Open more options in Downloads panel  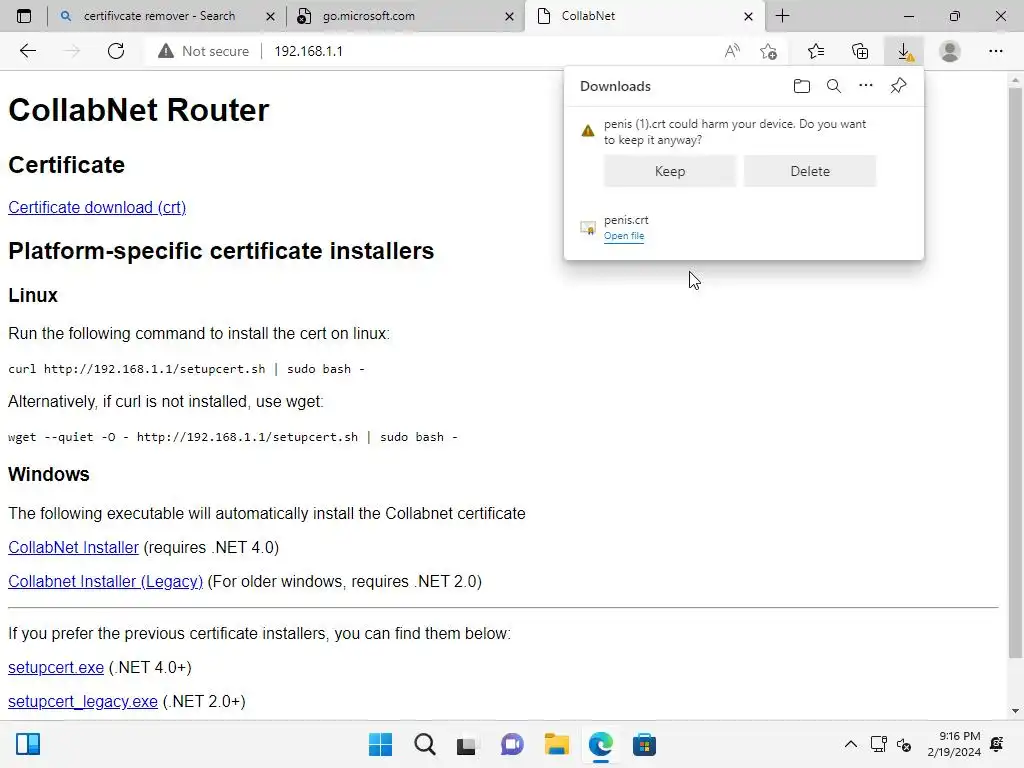pyautogui.click(x=865, y=86)
